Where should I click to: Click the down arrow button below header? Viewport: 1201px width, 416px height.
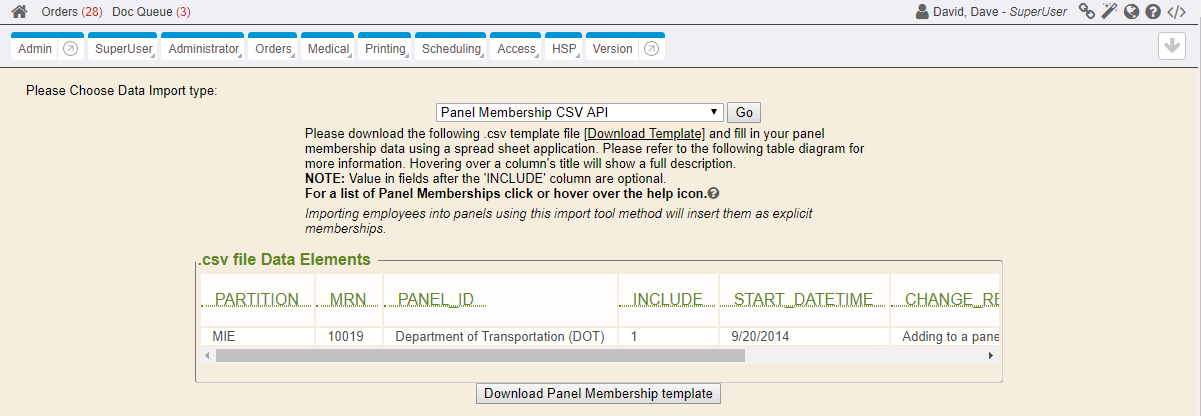click(1171, 47)
